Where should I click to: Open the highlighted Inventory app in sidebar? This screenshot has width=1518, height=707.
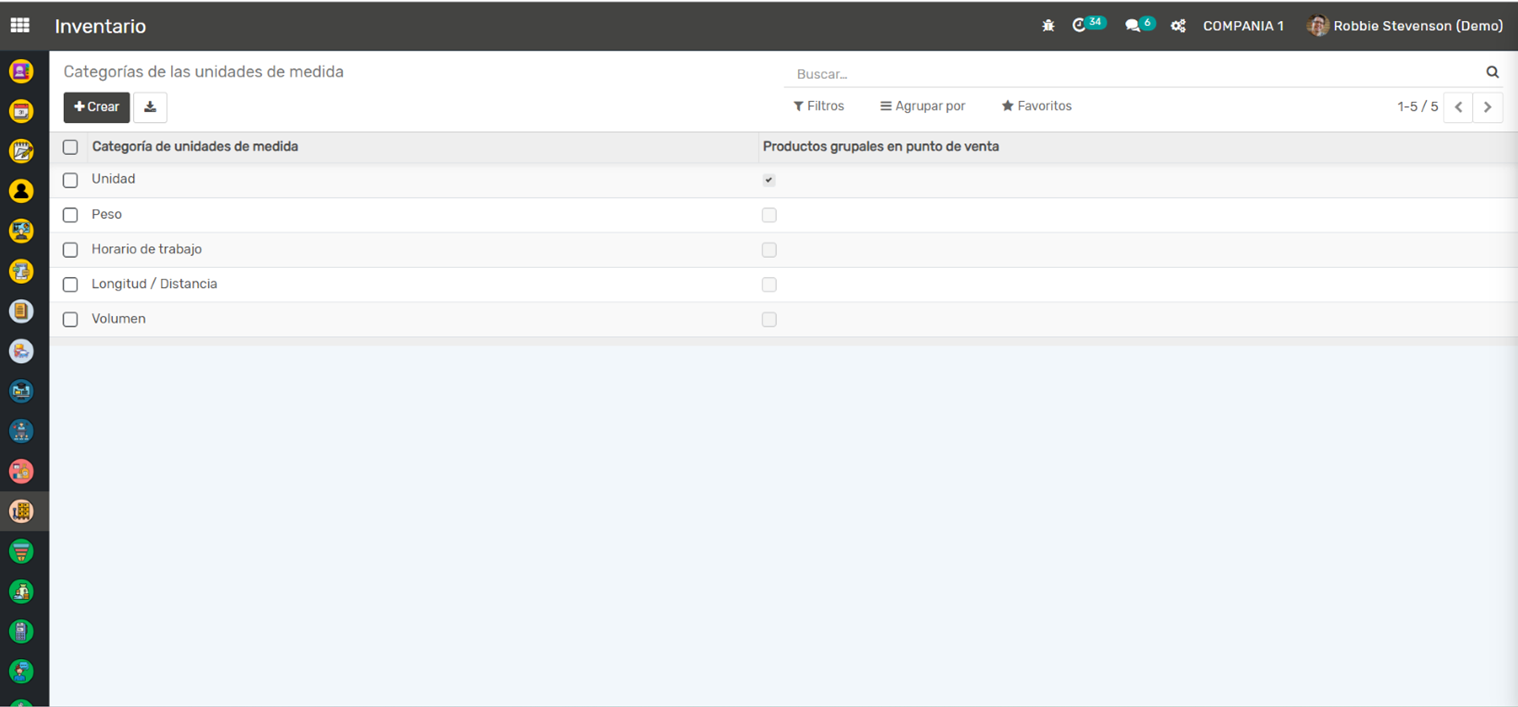[21, 511]
